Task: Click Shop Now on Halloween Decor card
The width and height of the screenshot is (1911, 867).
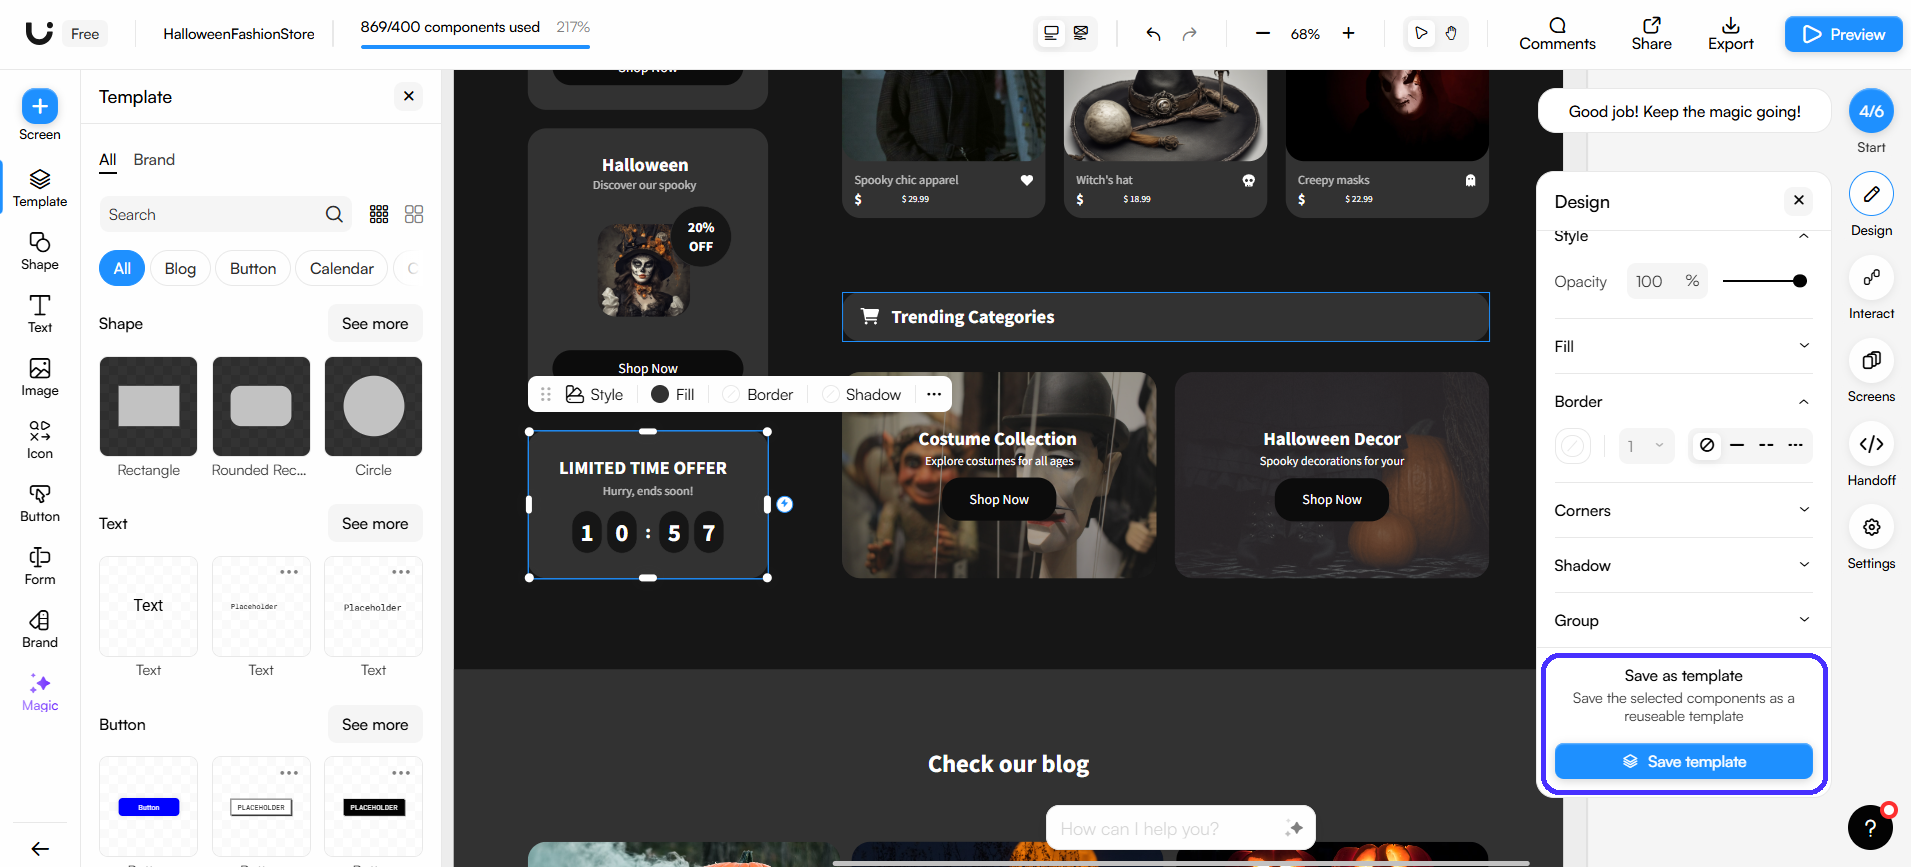Action: 1332,499
